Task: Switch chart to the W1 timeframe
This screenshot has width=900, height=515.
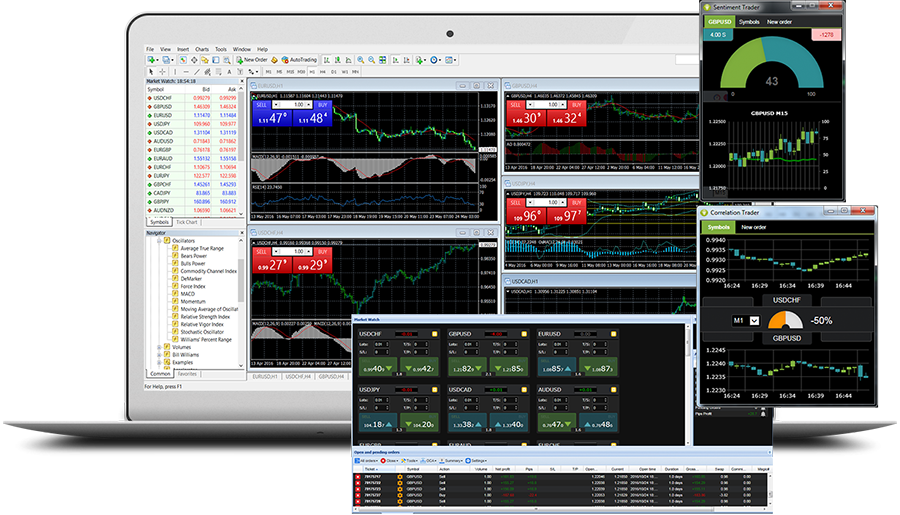Action: click(x=345, y=72)
